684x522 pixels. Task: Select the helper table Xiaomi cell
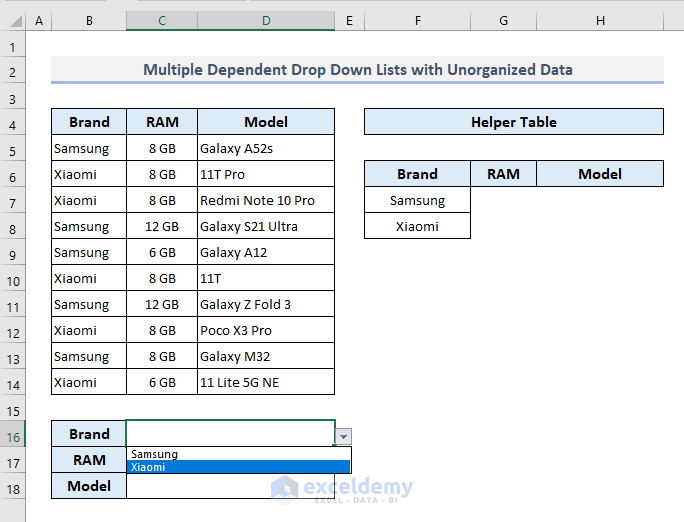pos(417,226)
